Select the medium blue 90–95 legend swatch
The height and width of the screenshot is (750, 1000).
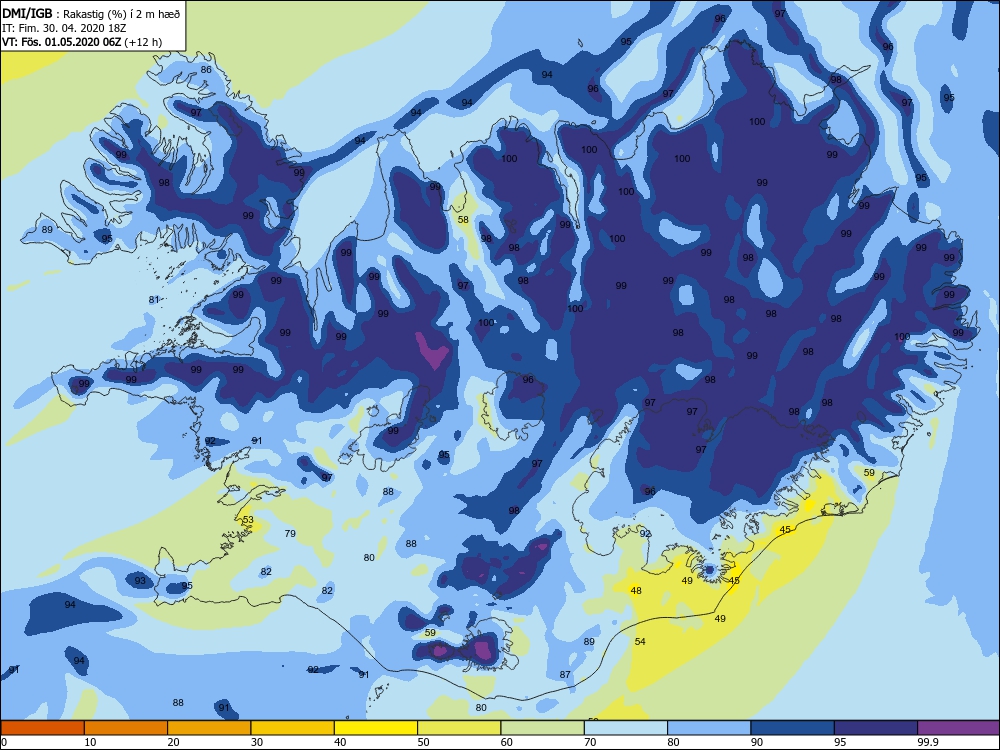coord(792,728)
